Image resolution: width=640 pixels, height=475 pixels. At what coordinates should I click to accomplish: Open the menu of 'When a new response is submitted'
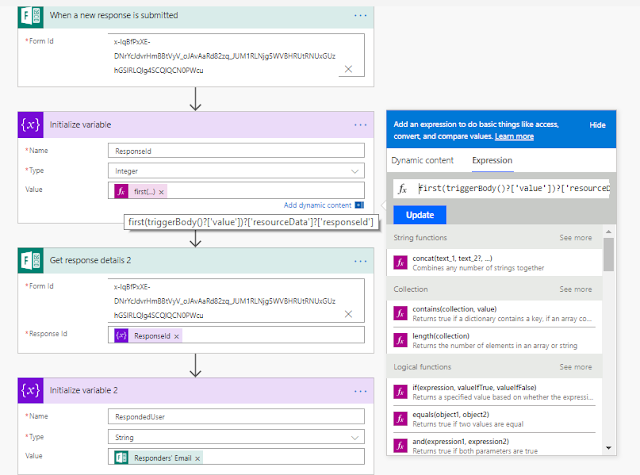[x=360, y=16]
